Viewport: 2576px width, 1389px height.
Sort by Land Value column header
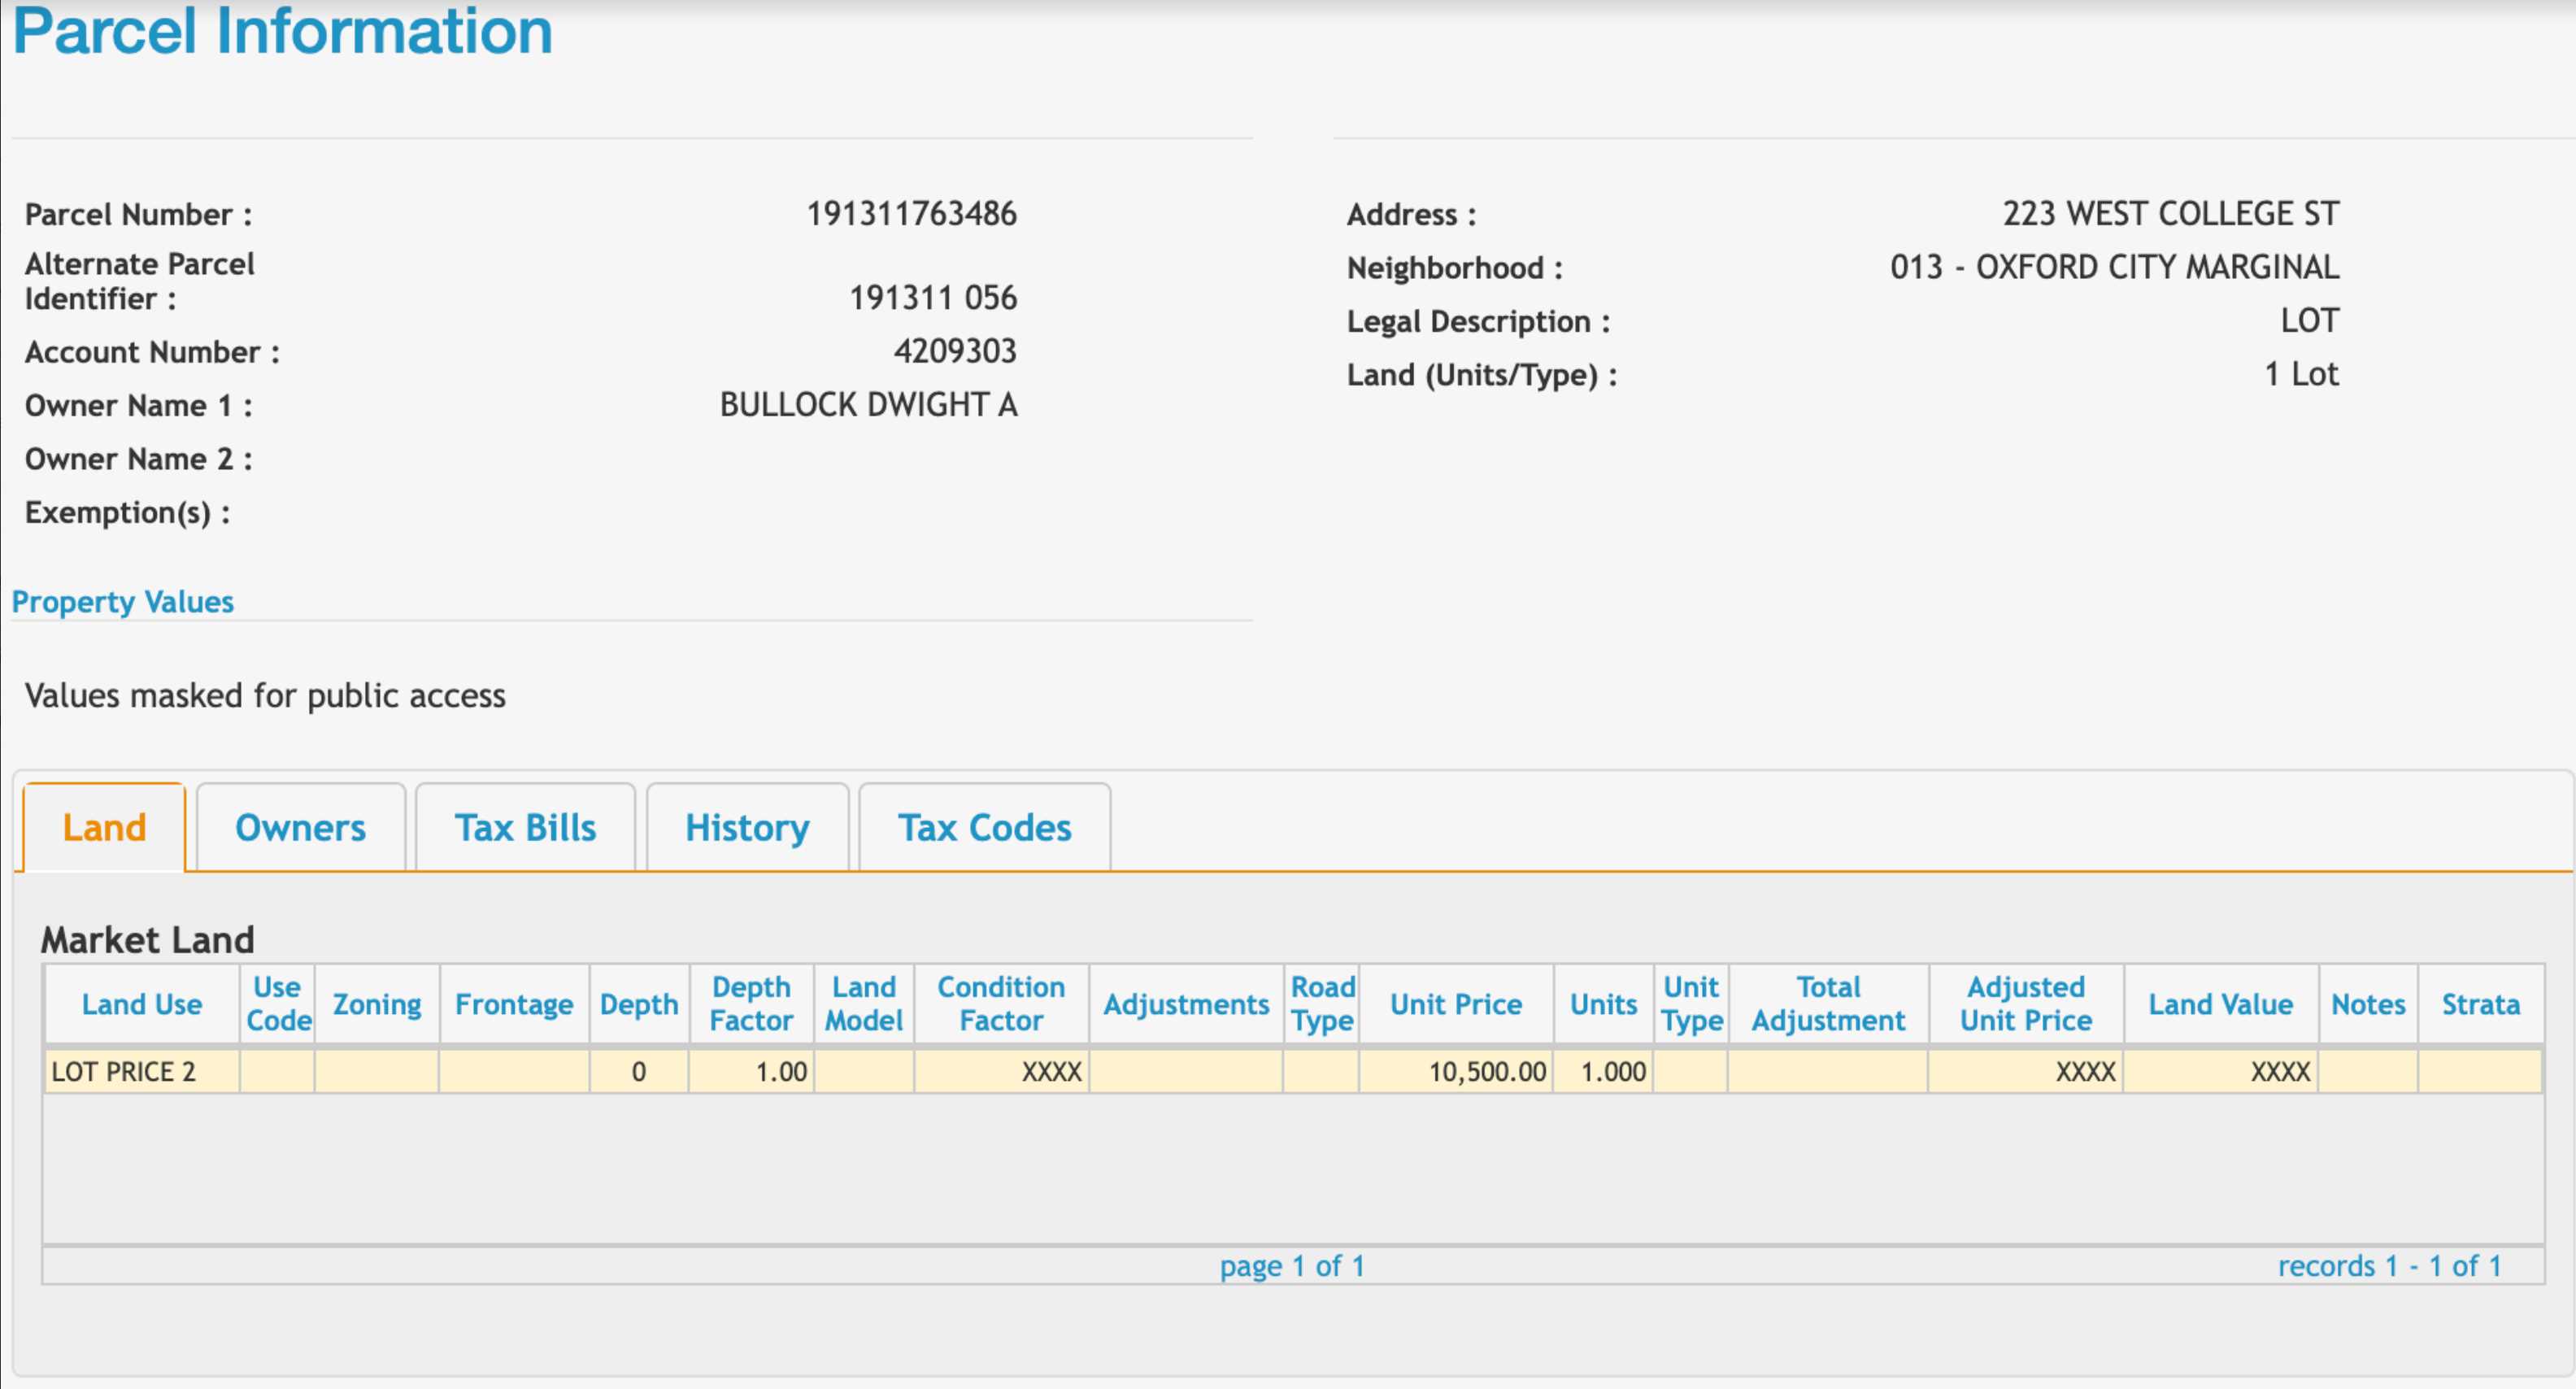pyautogui.click(x=2221, y=1004)
